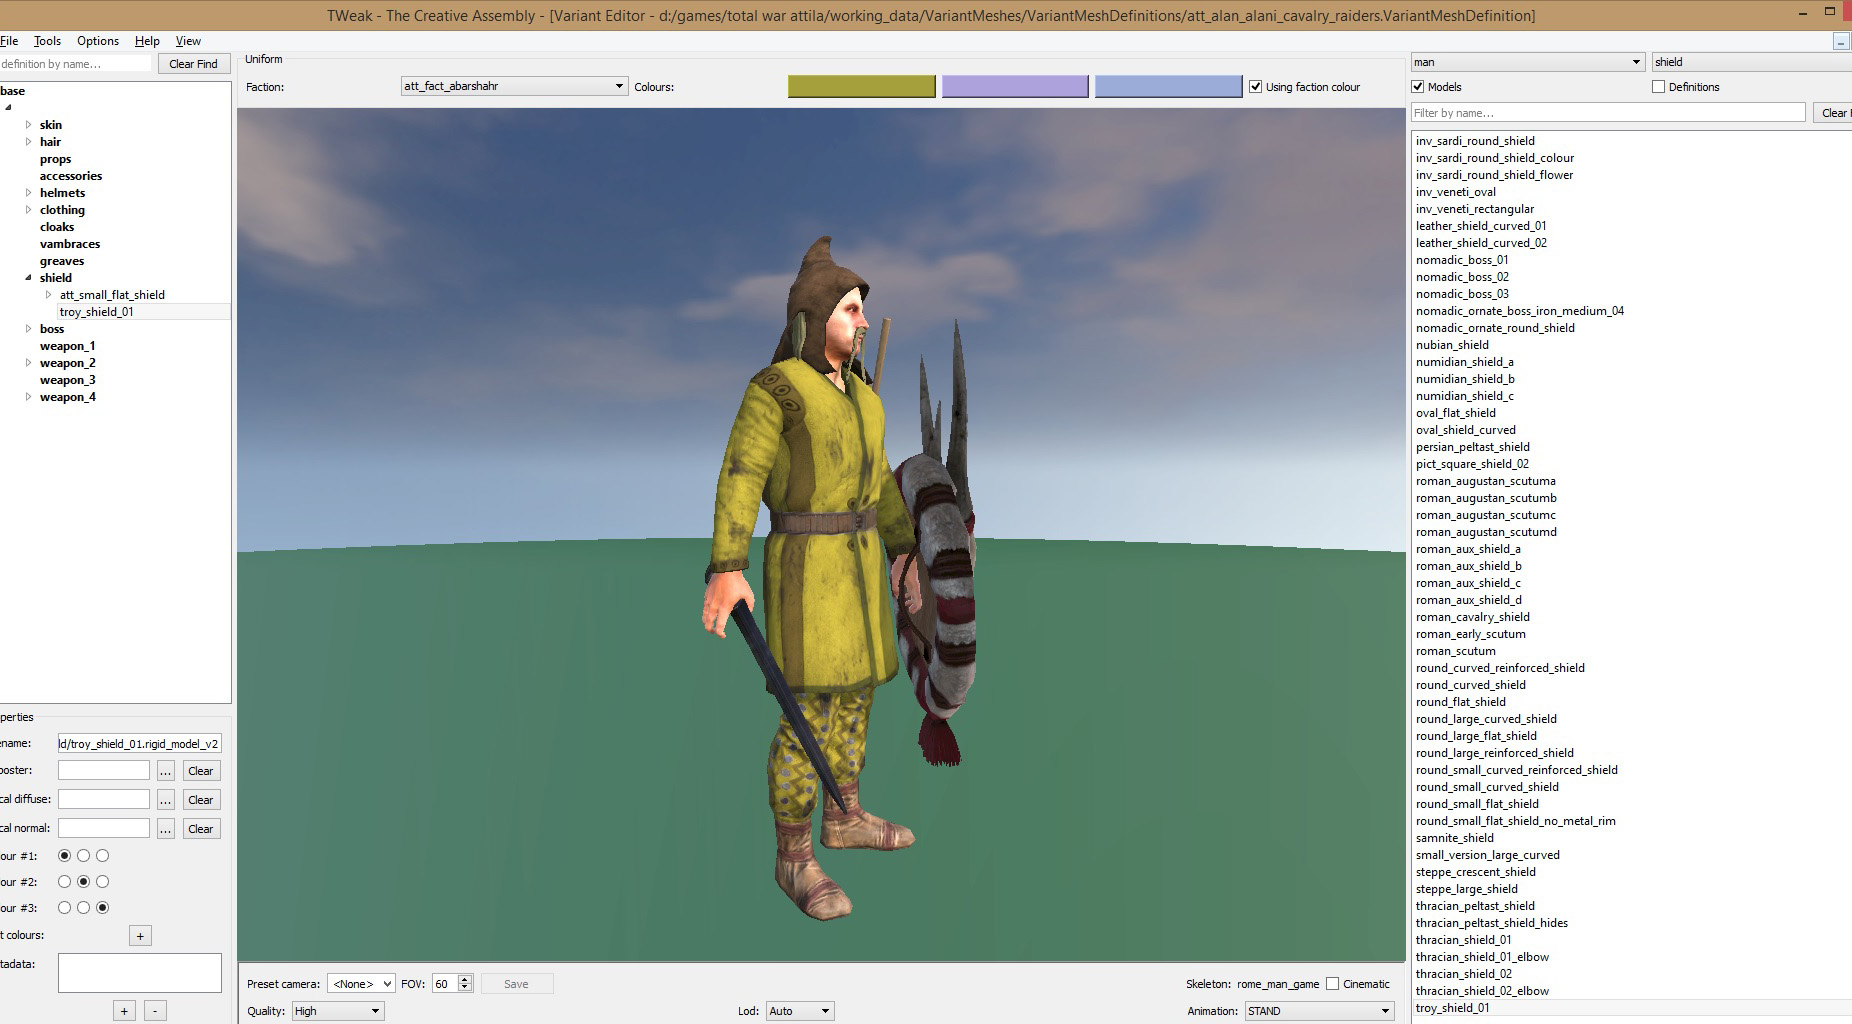Click the olive-yellow faction colour swatch

[861, 87]
